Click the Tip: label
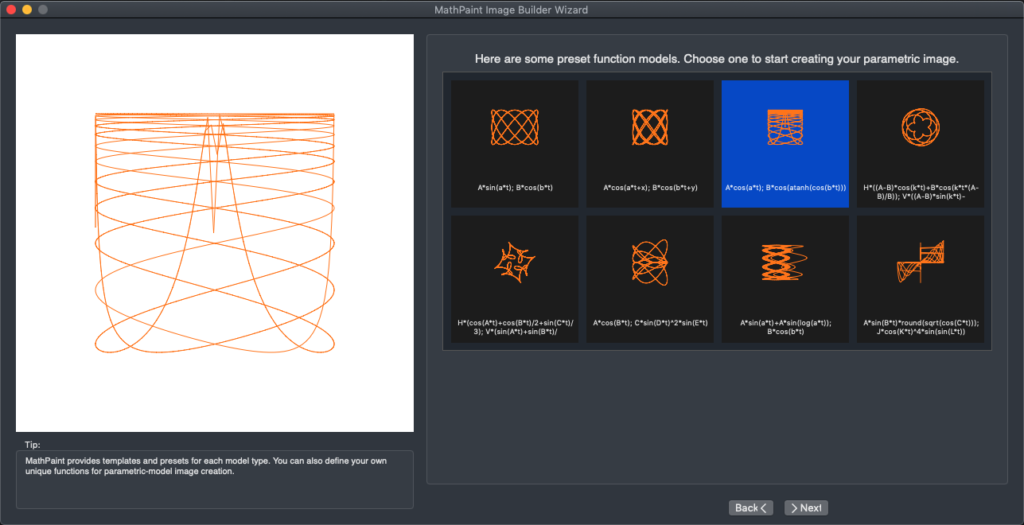The image size is (1024, 525). pos(33,444)
